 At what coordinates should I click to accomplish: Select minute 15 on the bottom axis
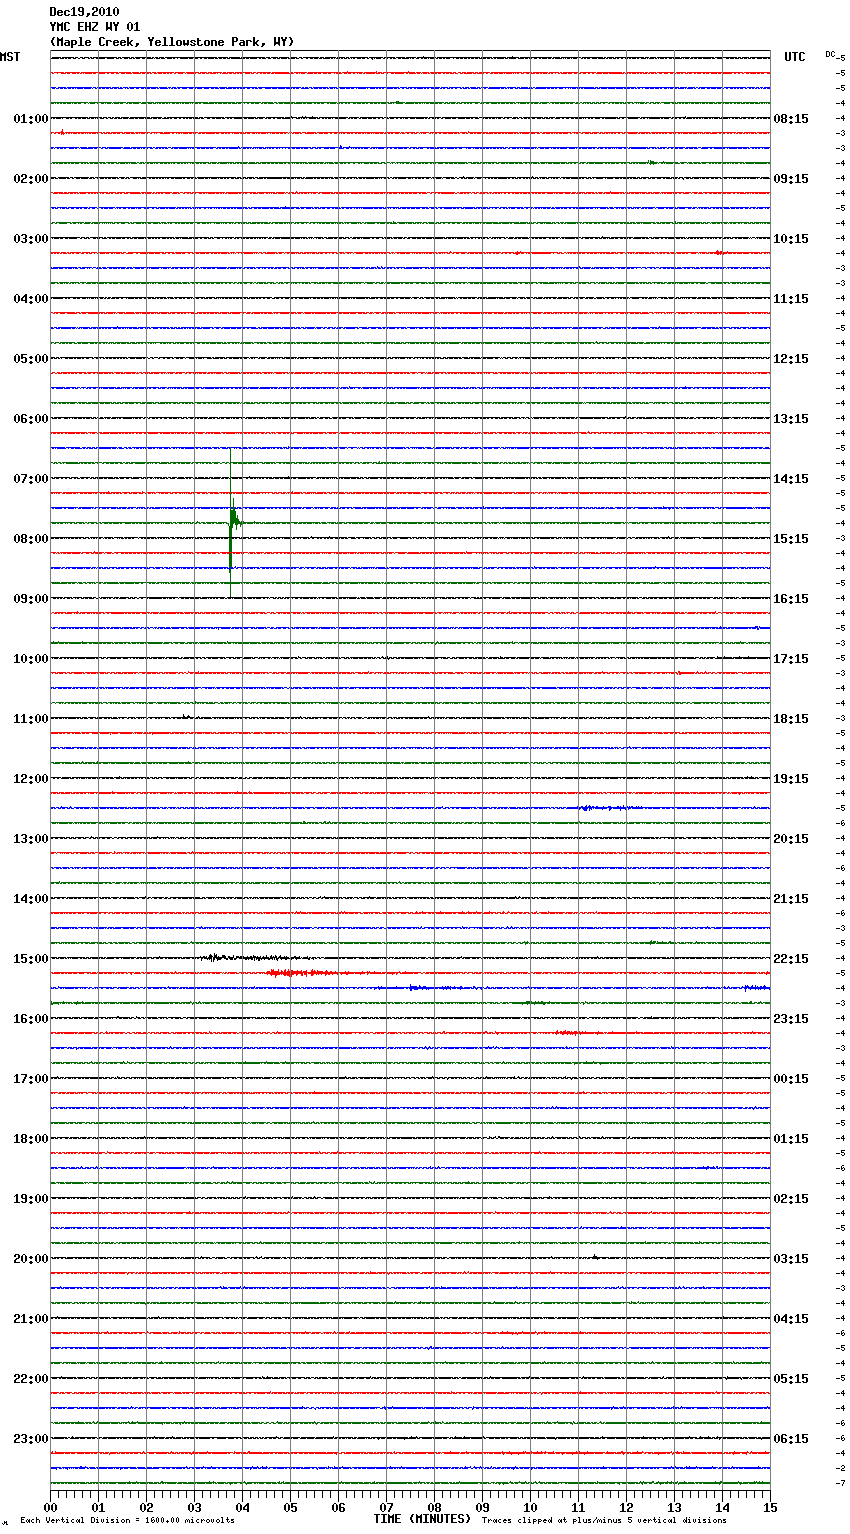(770, 1507)
